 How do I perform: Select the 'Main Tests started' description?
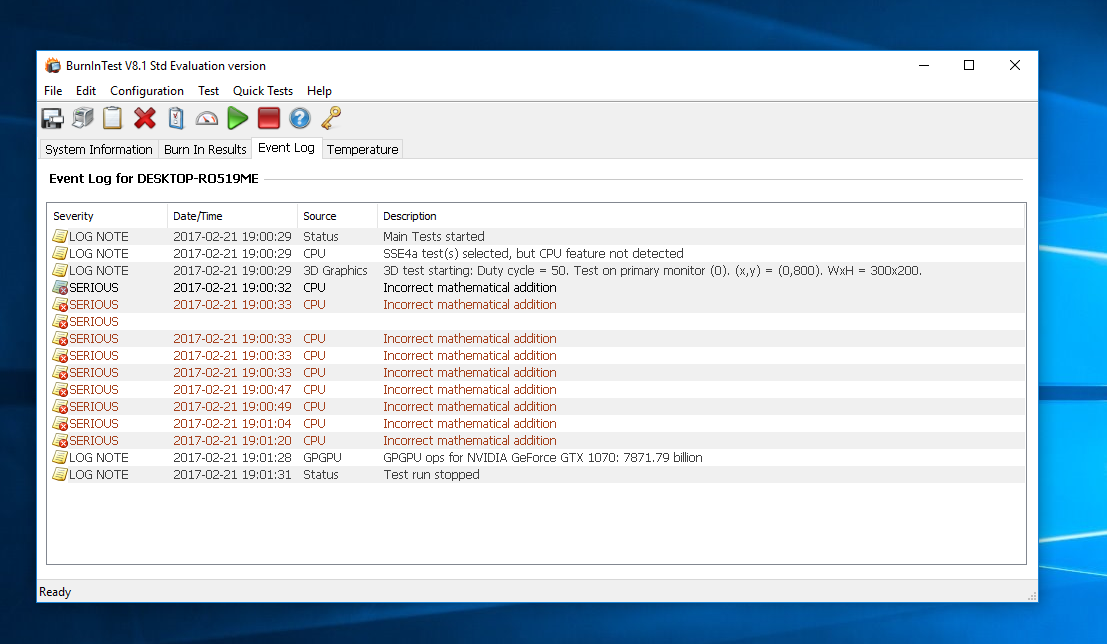pos(433,237)
